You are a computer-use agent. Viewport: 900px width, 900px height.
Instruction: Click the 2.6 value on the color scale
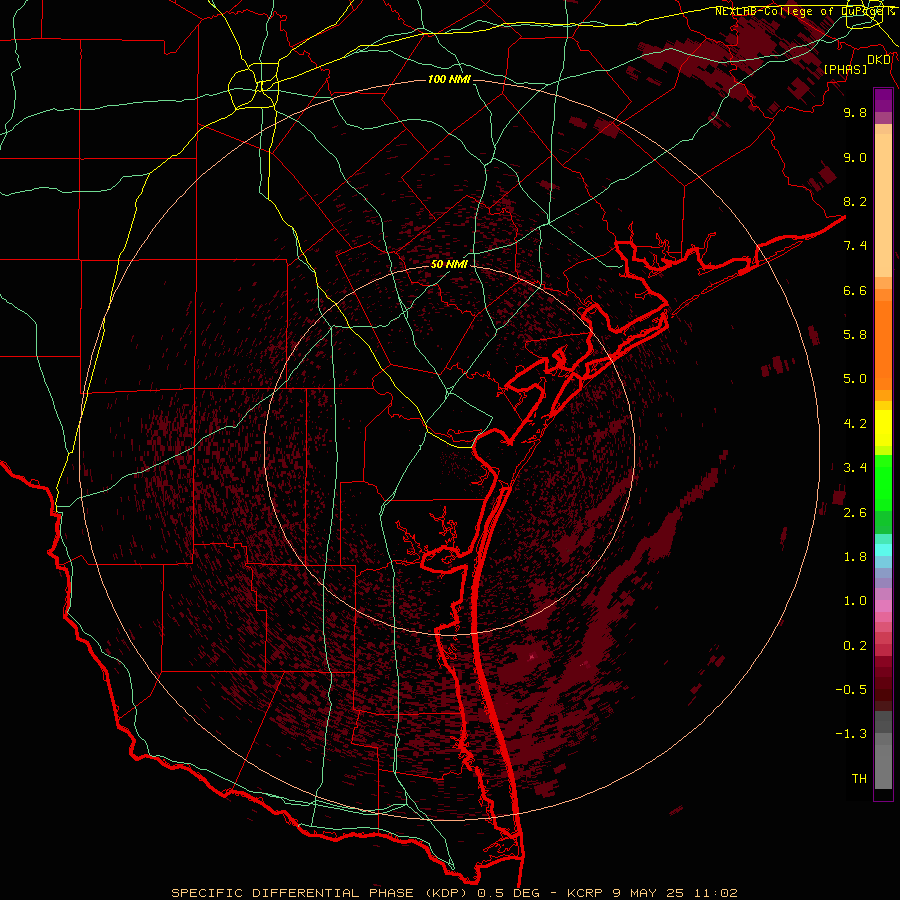click(855, 513)
